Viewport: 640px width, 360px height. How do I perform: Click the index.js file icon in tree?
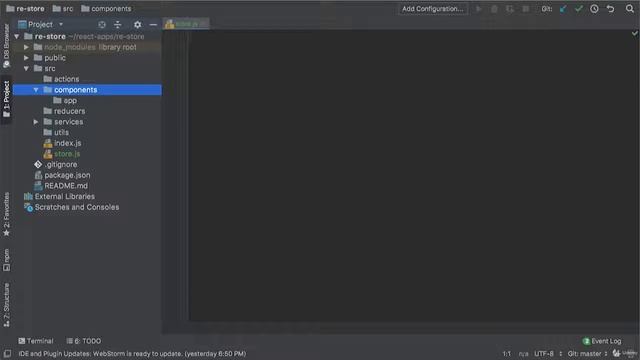48,143
